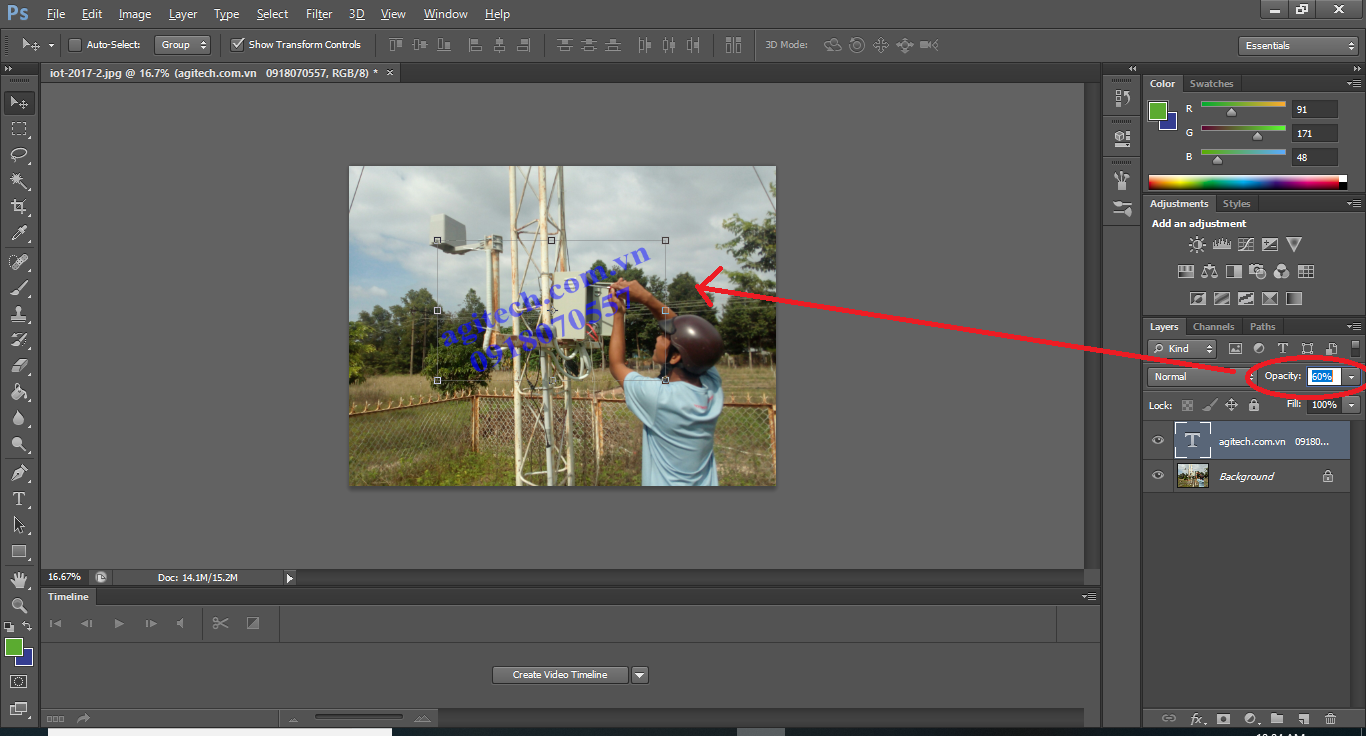Screen dimensions: 1366x736
Task: Hide the Background layer
Action: point(1158,476)
